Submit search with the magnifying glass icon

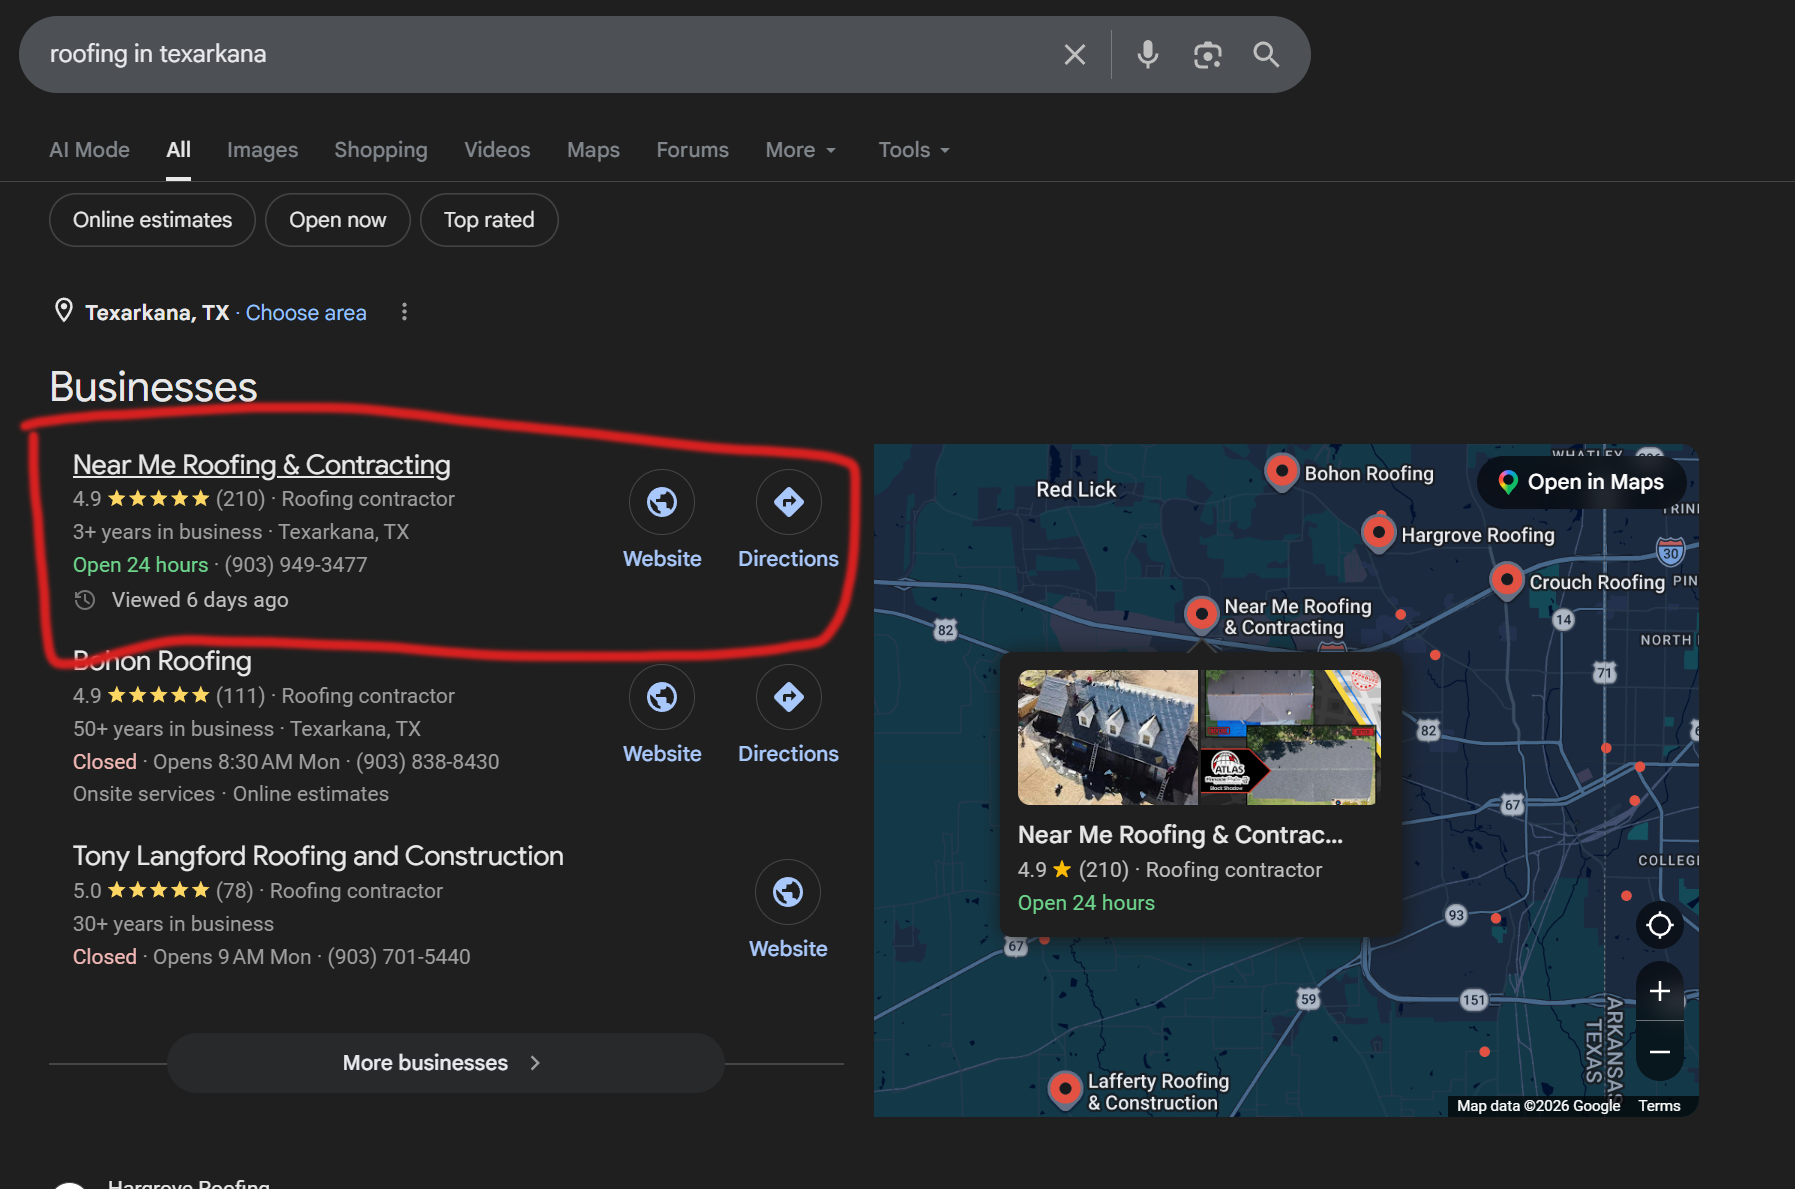(x=1267, y=55)
